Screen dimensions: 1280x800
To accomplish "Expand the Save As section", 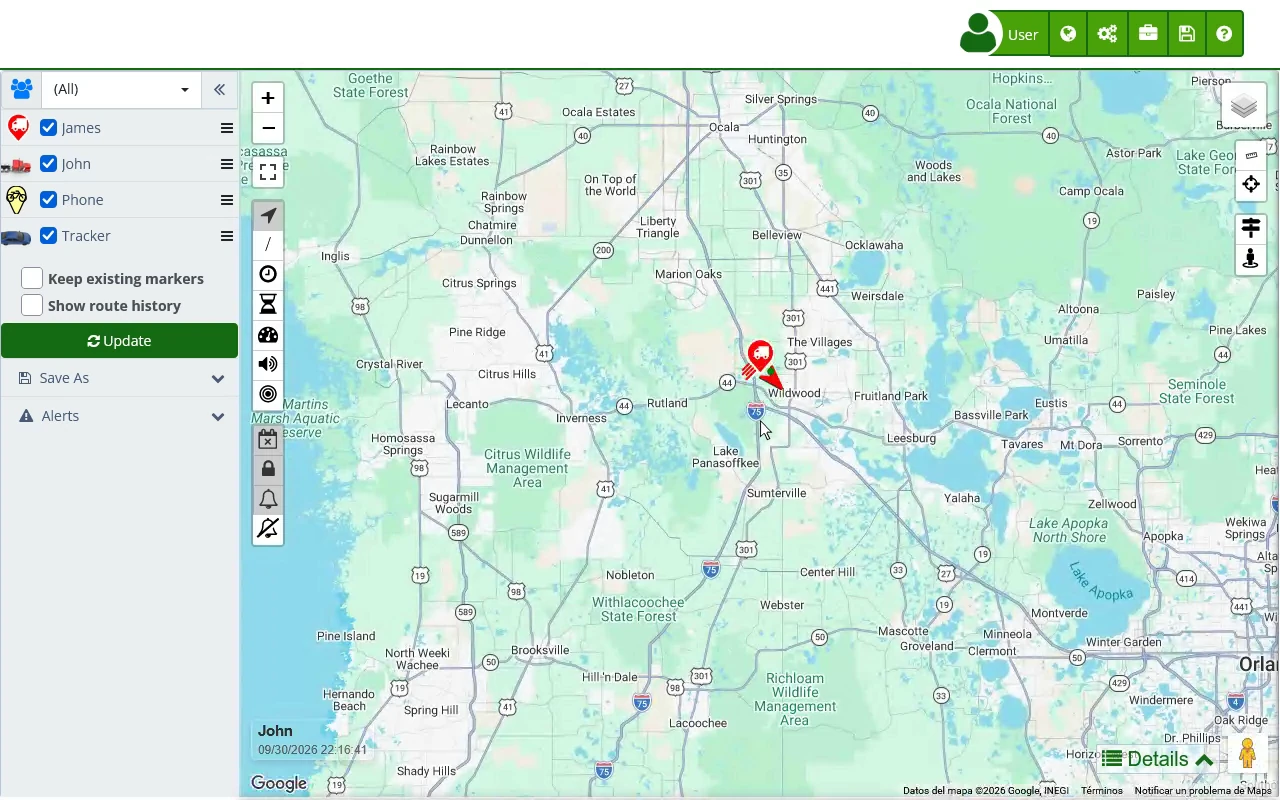I will tap(120, 378).
